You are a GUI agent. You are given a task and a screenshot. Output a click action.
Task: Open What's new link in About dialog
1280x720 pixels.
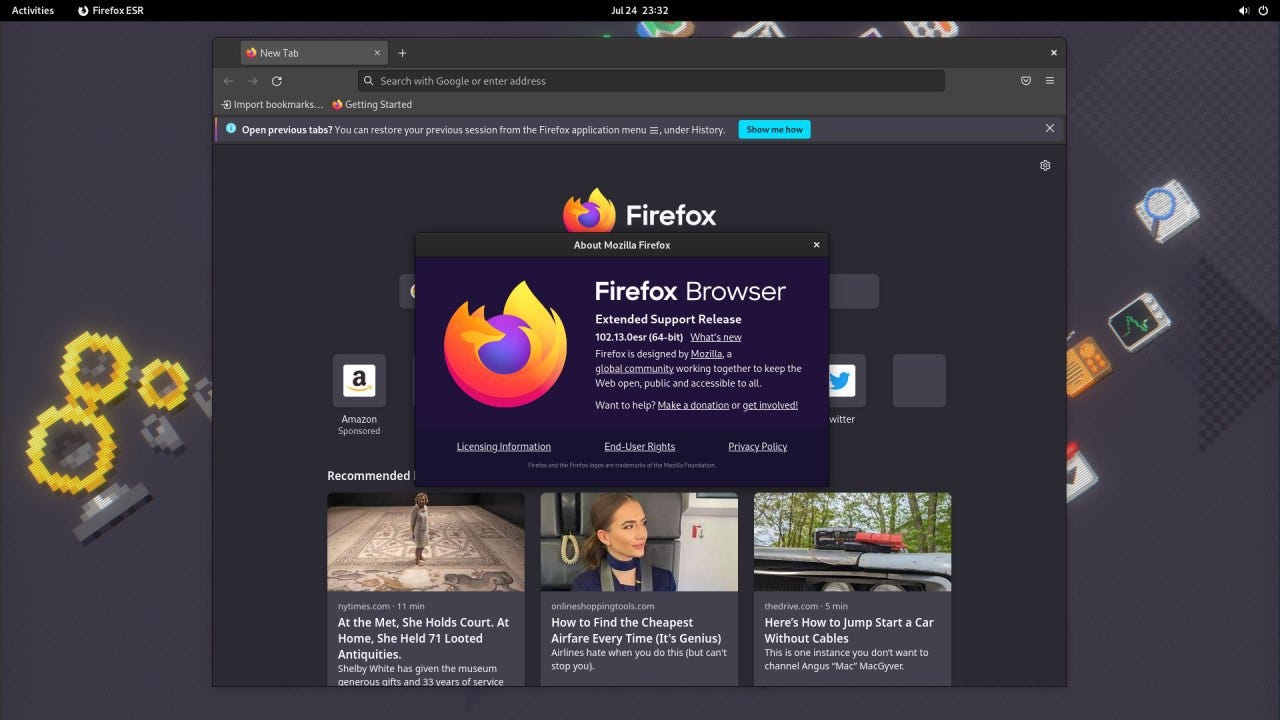[x=716, y=337]
